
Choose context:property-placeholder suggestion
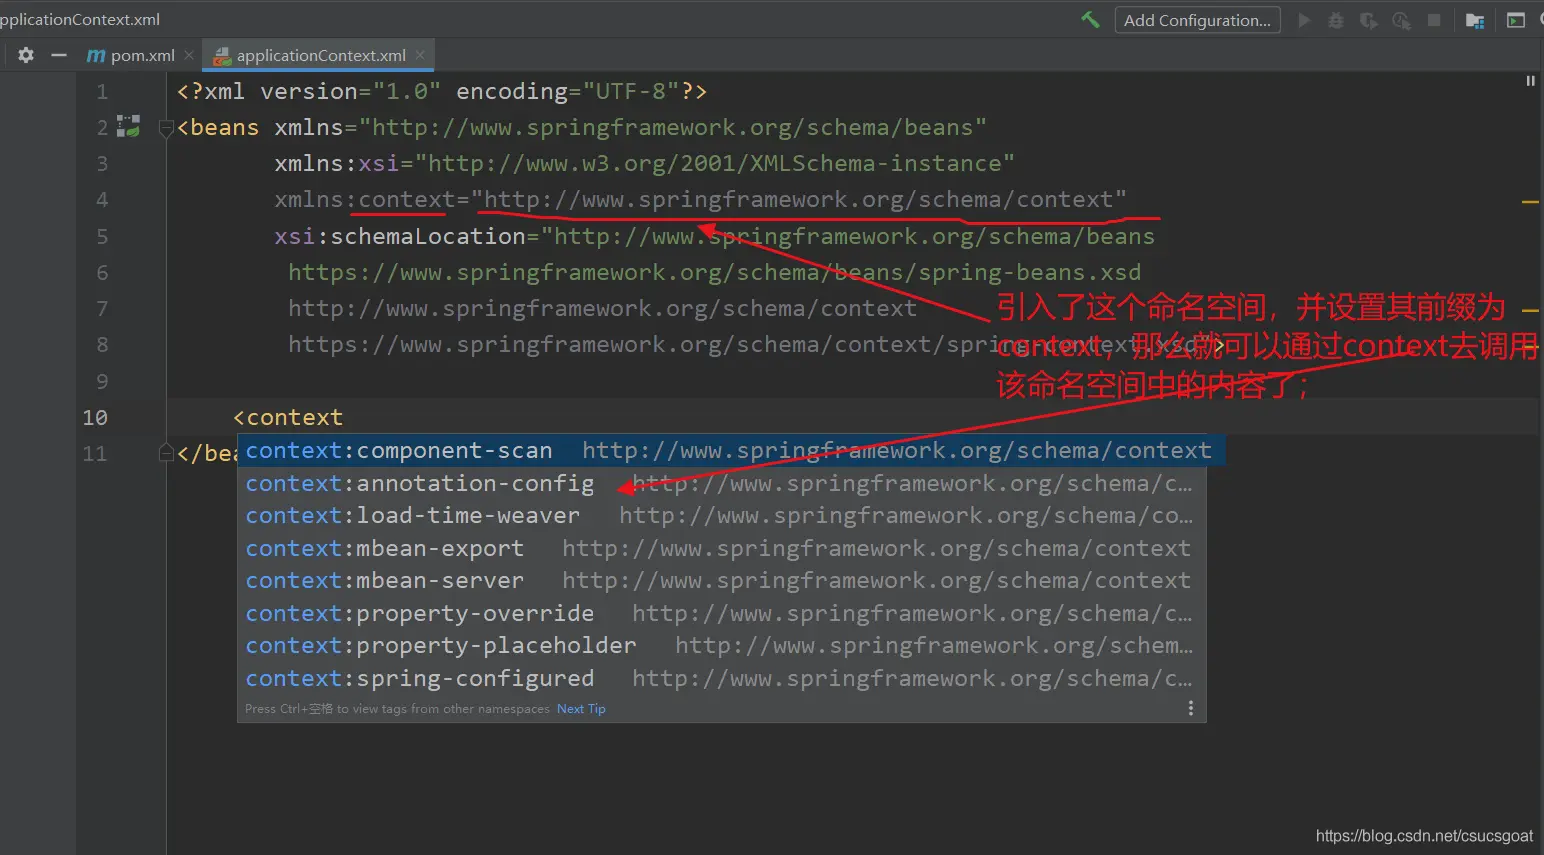[x=721, y=646]
